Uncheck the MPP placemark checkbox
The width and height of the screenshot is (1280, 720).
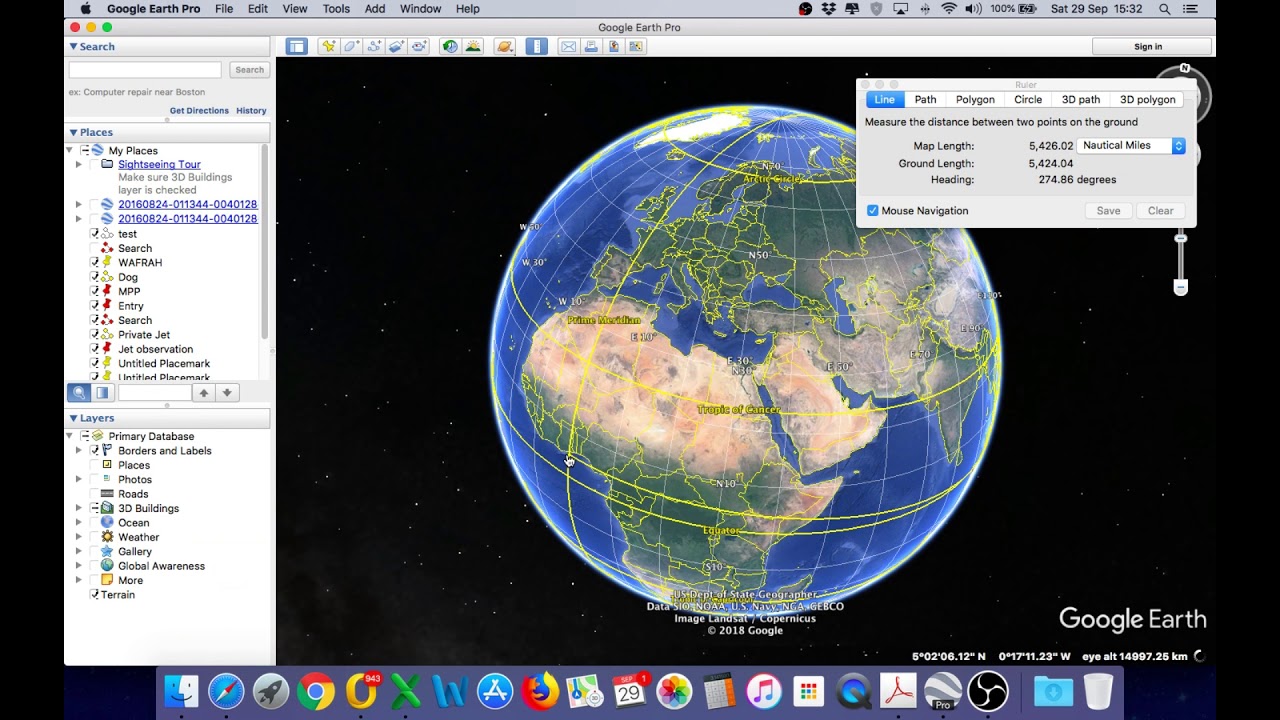tap(95, 291)
